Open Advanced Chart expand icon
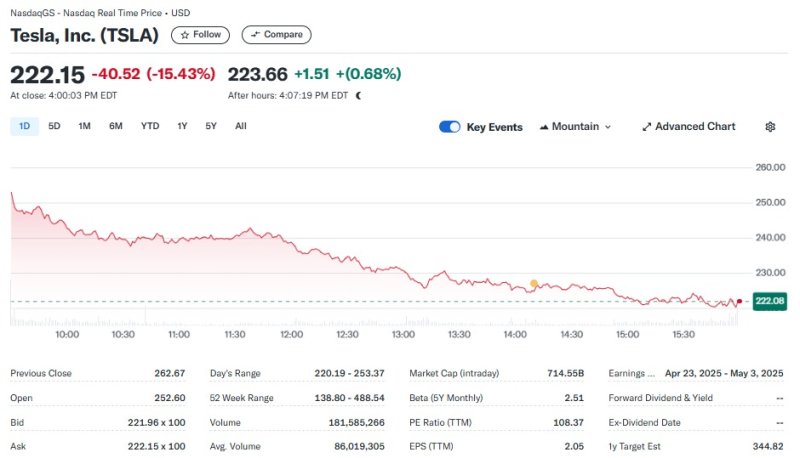The height and width of the screenshot is (458, 800). 647,127
